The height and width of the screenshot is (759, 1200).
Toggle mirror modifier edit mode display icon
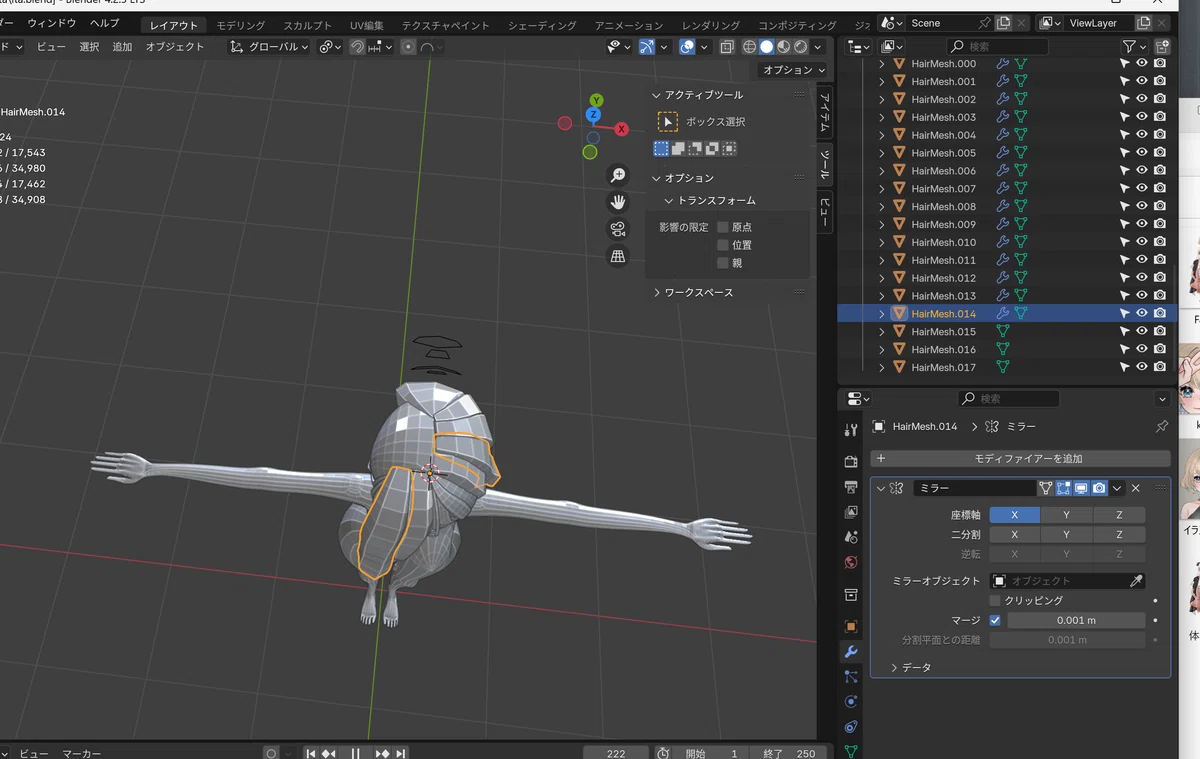[1064, 488]
